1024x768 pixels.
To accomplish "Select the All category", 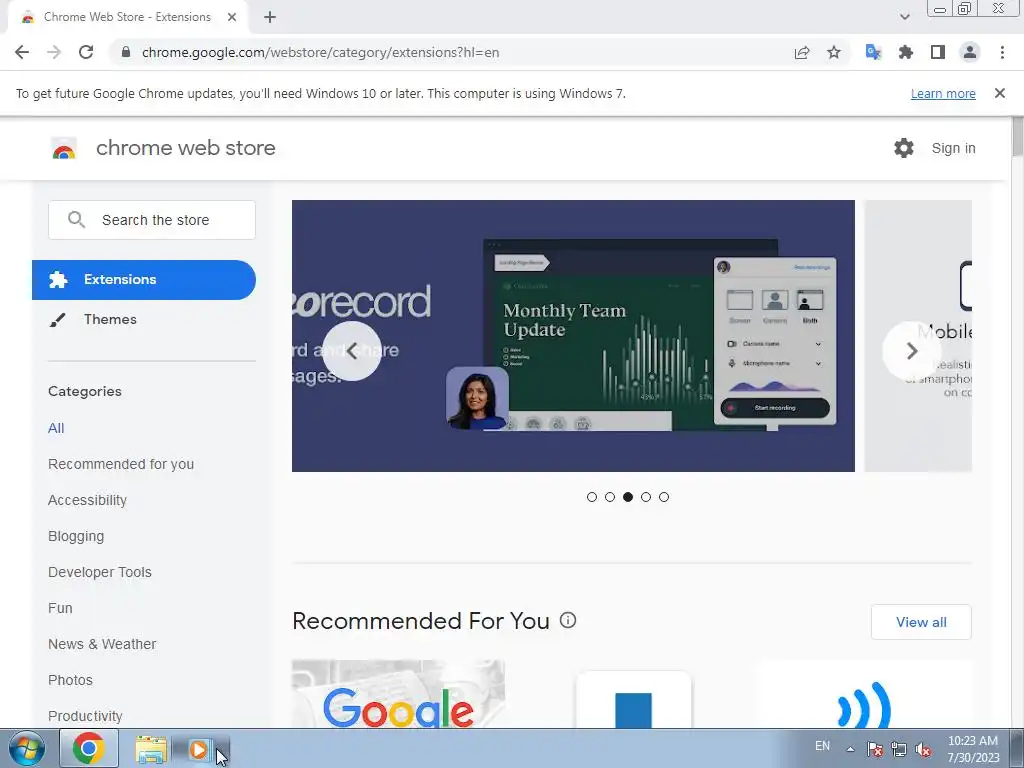I will click(56, 428).
